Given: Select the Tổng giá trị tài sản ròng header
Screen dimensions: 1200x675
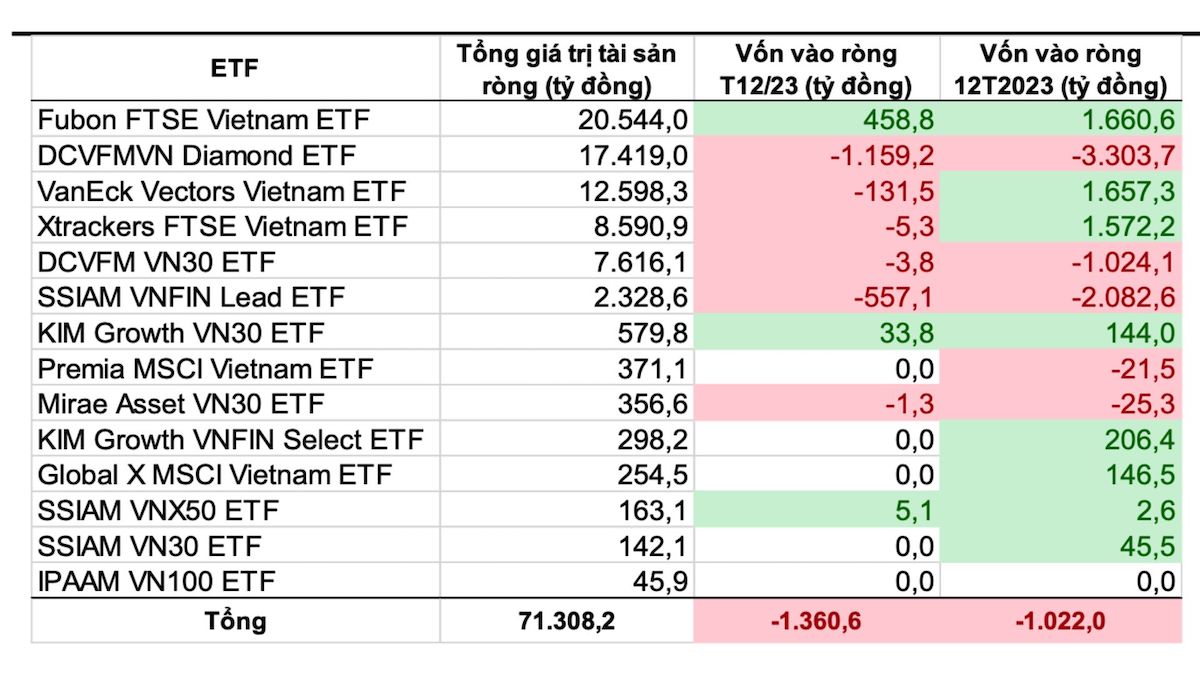Looking at the screenshot, I should click(566, 69).
